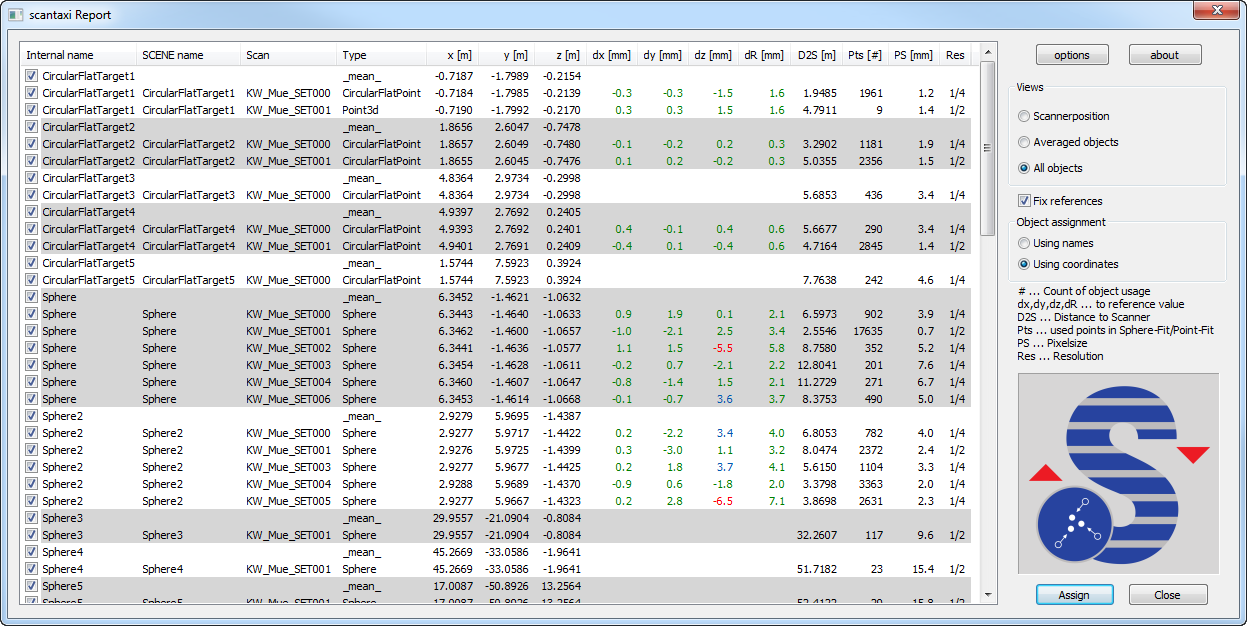This screenshot has height=626, width=1247.
Task: Click the dx [mm] column header
Action: click(612, 56)
